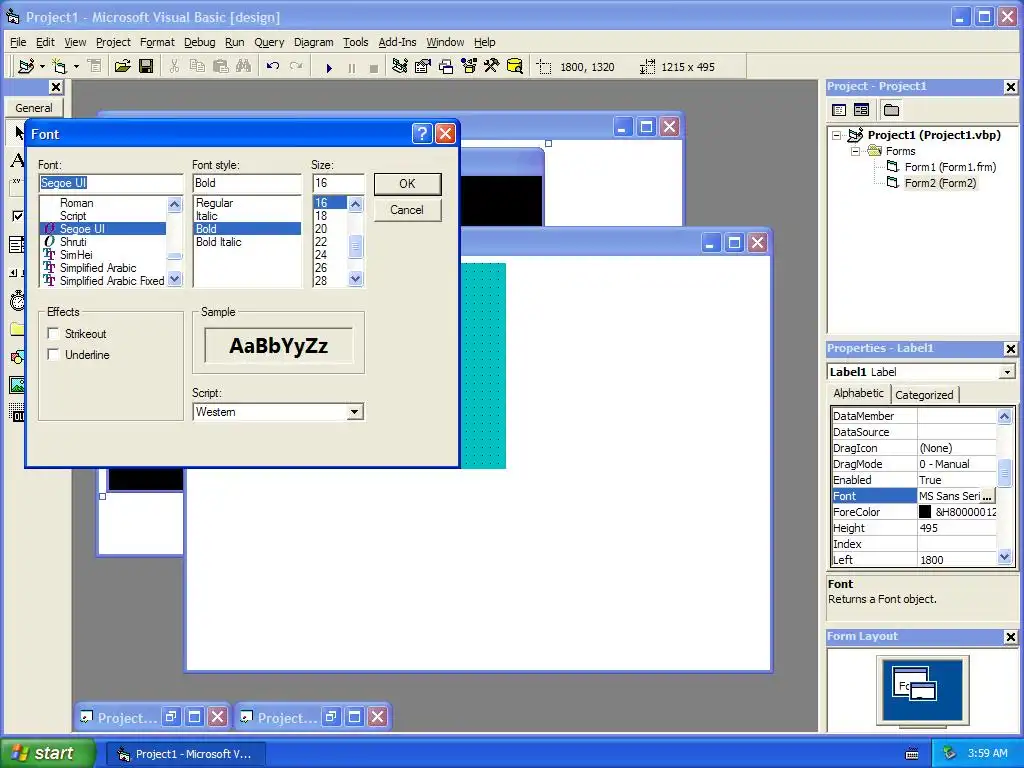Switch to the Alphabetic properties tab
The image size is (1024, 768).
coord(858,393)
